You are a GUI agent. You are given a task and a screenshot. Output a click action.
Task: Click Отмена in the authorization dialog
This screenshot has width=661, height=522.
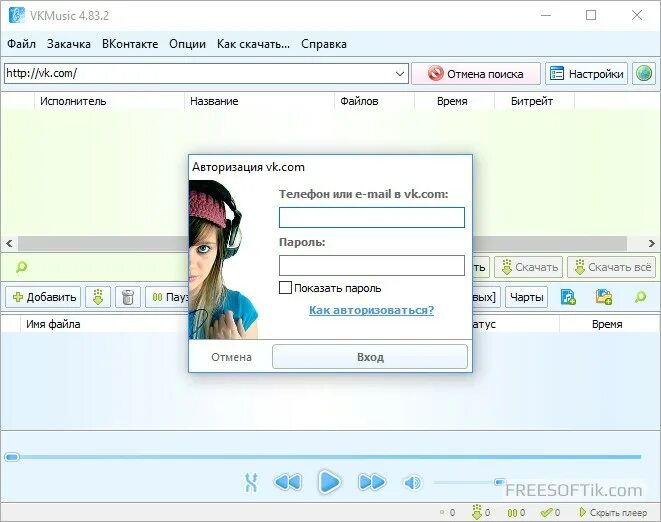pyautogui.click(x=231, y=357)
